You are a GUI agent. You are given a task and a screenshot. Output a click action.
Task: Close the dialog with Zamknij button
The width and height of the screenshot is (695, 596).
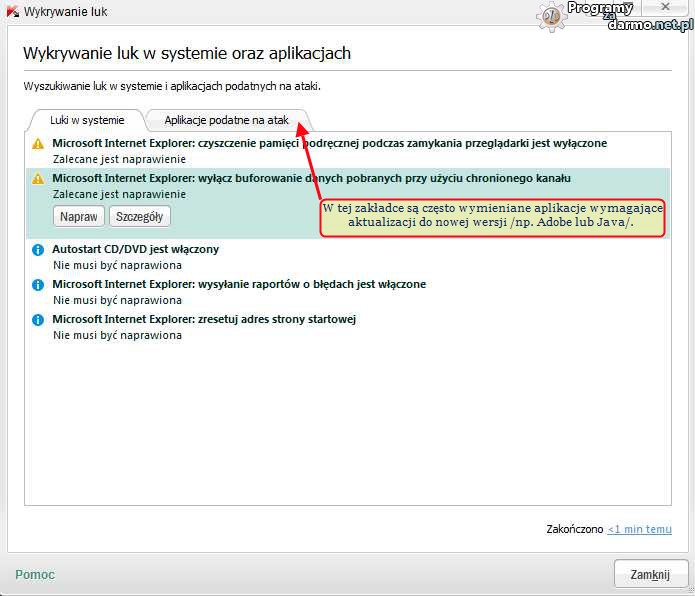point(650,574)
